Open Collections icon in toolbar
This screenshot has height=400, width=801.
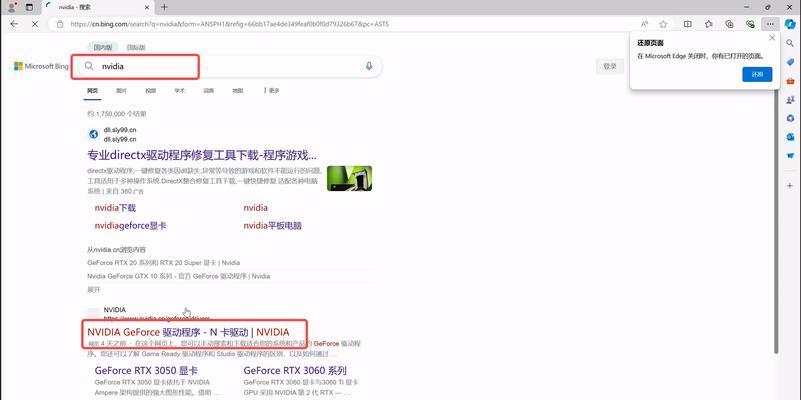[729, 24]
